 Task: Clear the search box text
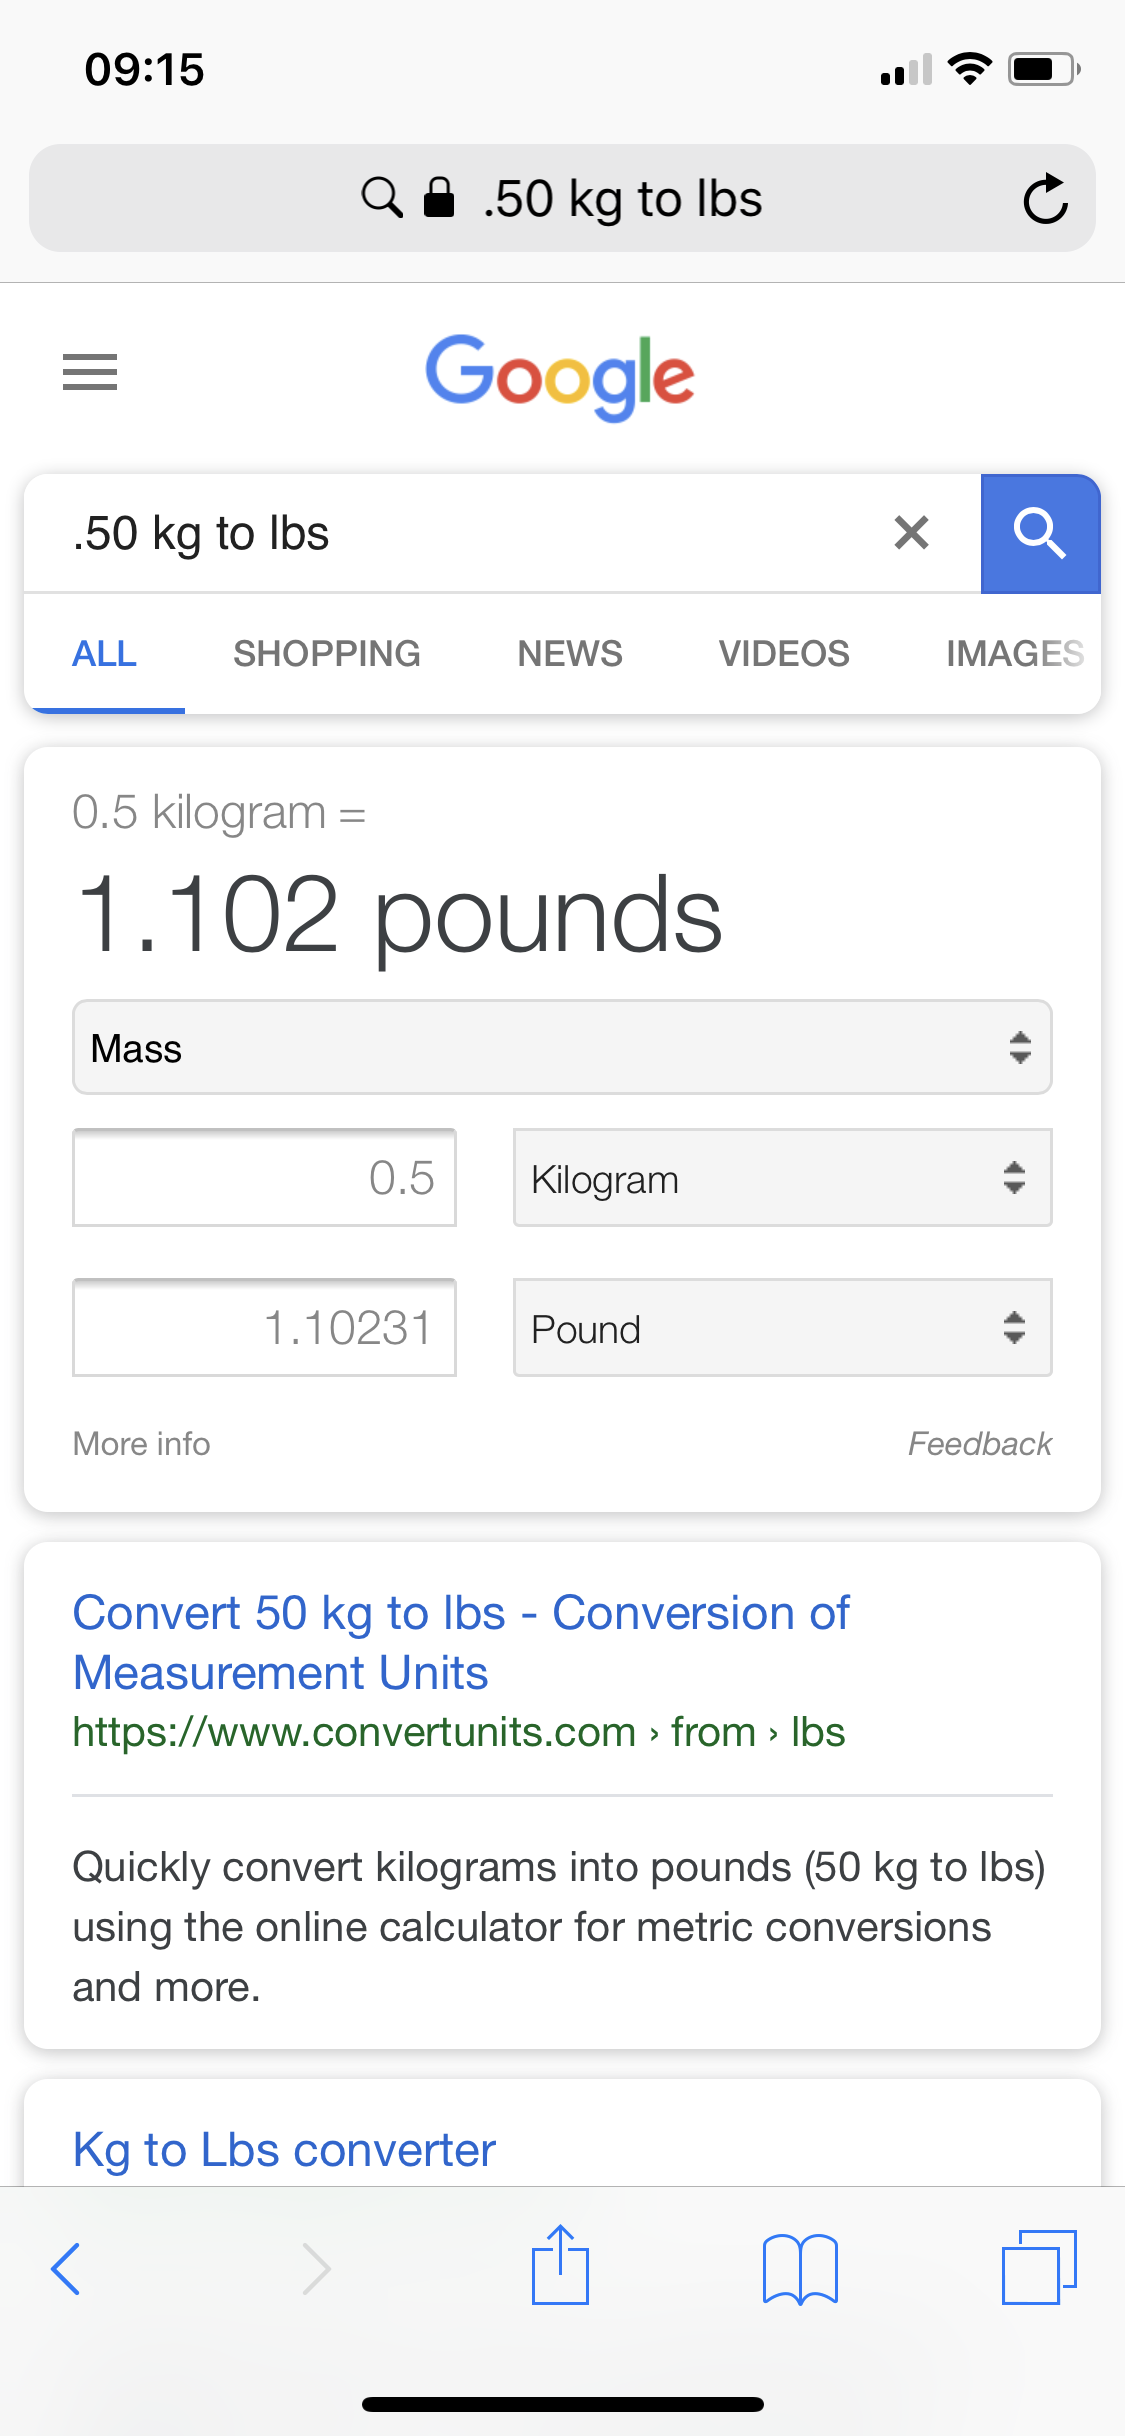point(911,533)
